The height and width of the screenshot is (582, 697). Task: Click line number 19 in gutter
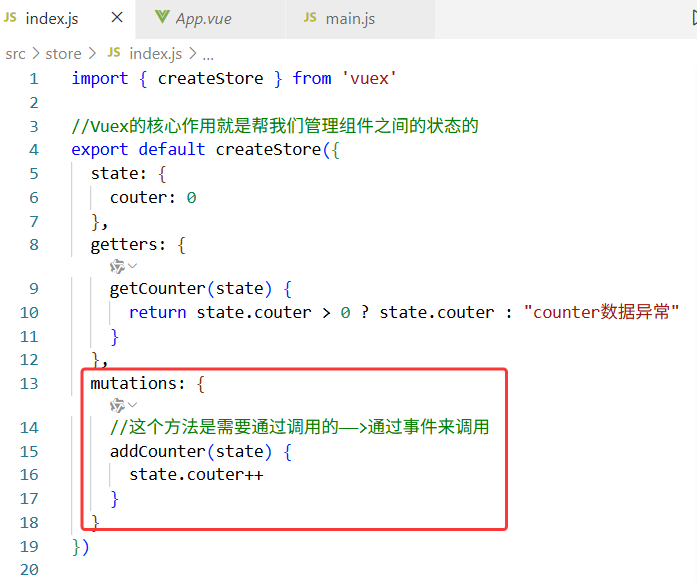click(x=29, y=546)
